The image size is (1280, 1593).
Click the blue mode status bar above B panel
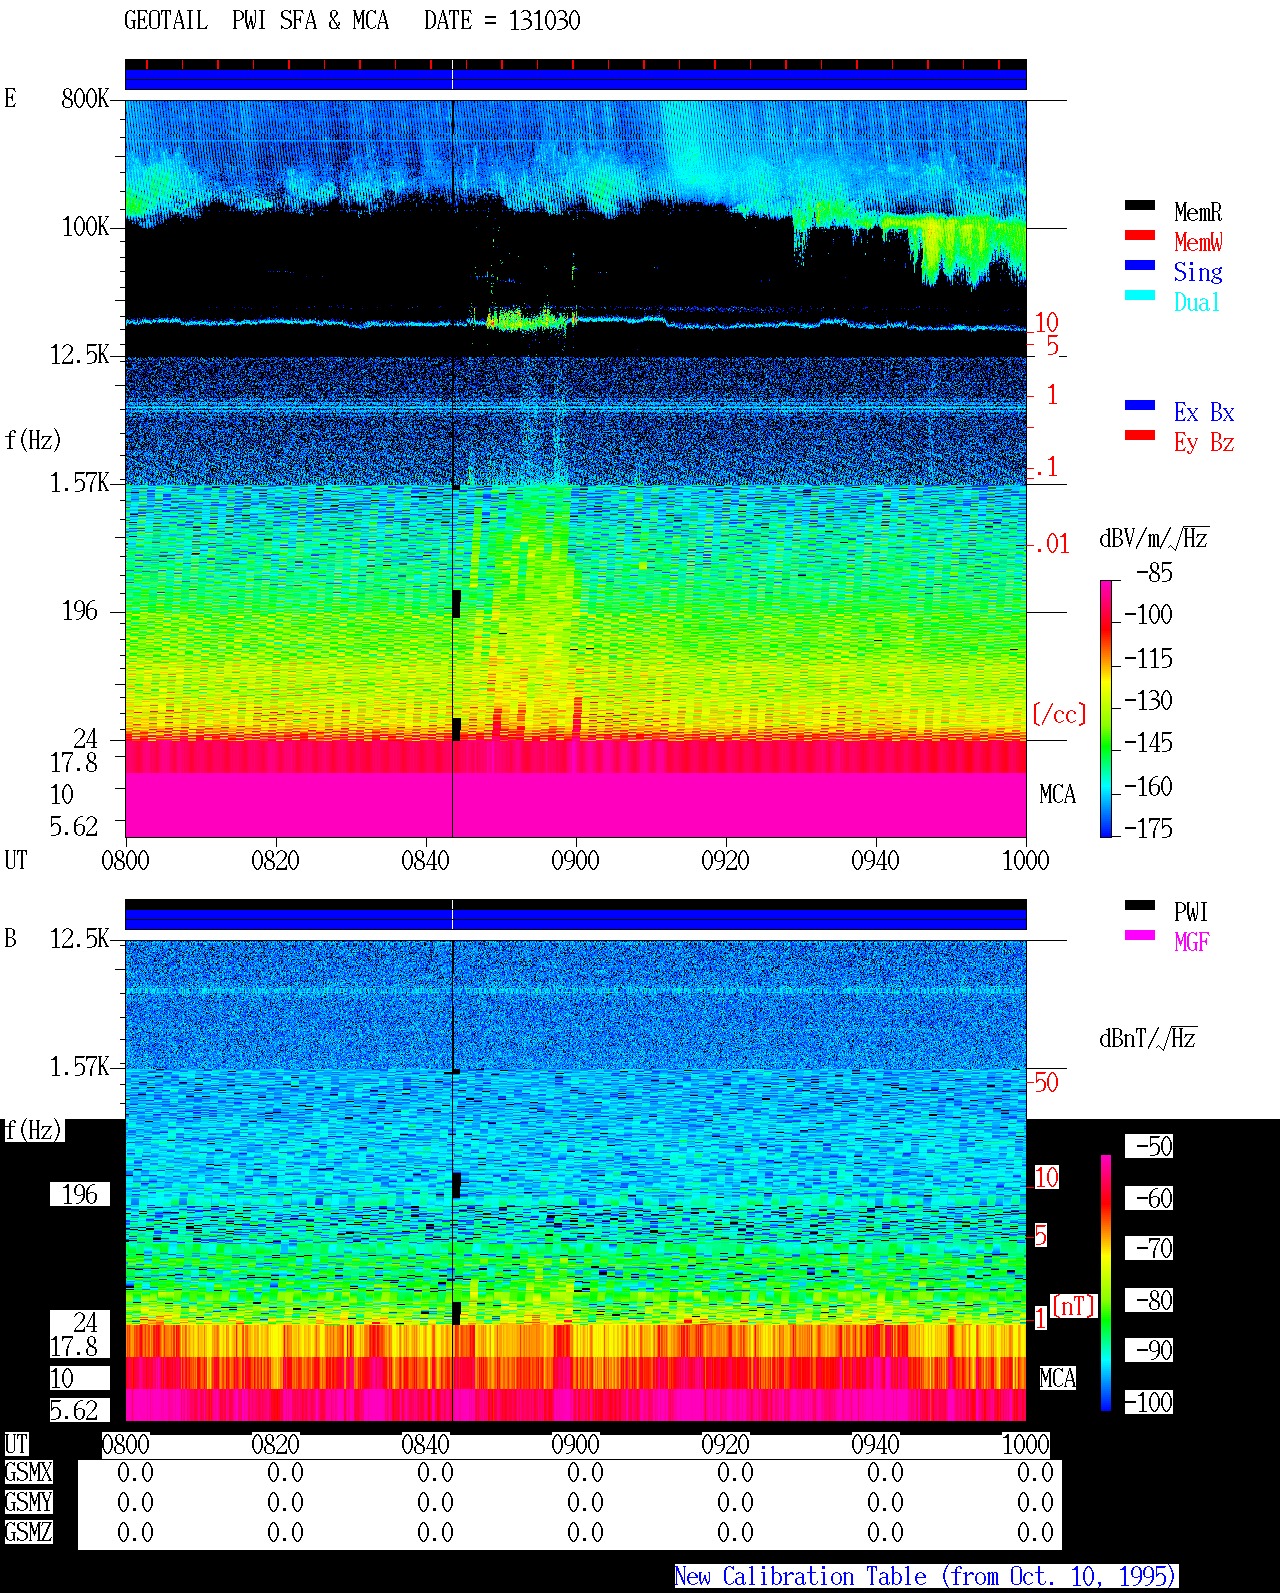point(575,918)
